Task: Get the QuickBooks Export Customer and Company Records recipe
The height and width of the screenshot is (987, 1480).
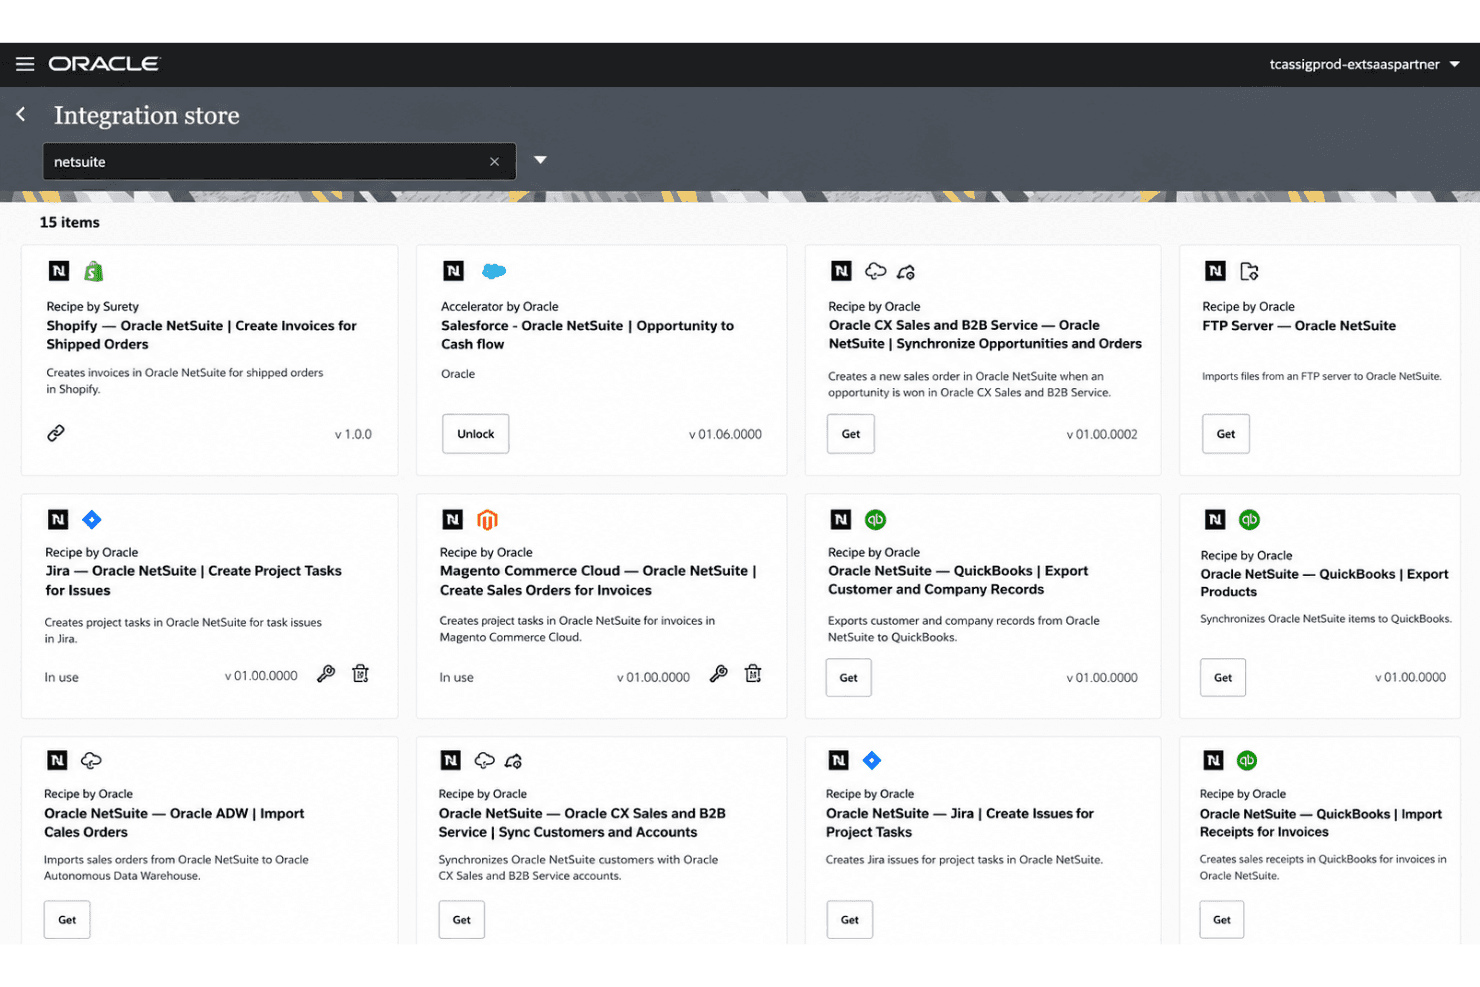Action: [849, 678]
